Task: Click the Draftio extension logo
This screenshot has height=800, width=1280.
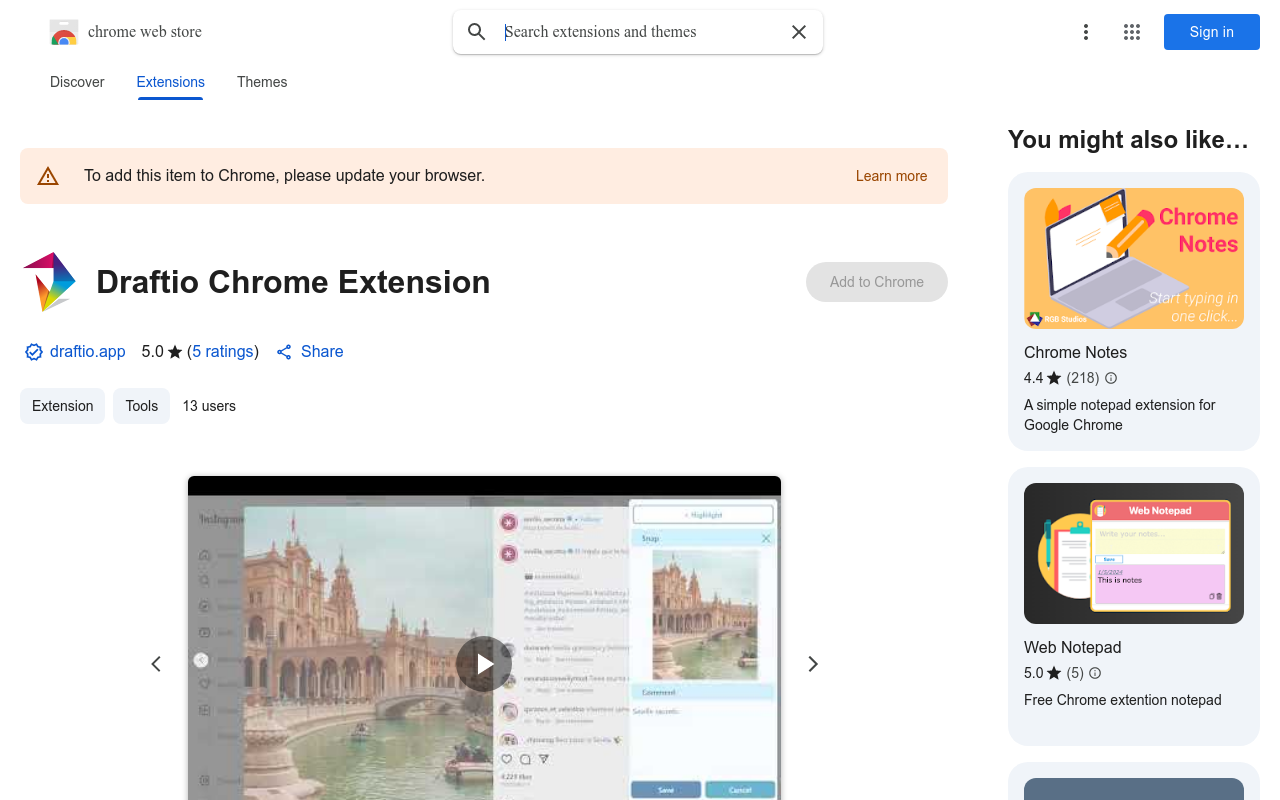Action: point(50,282)
